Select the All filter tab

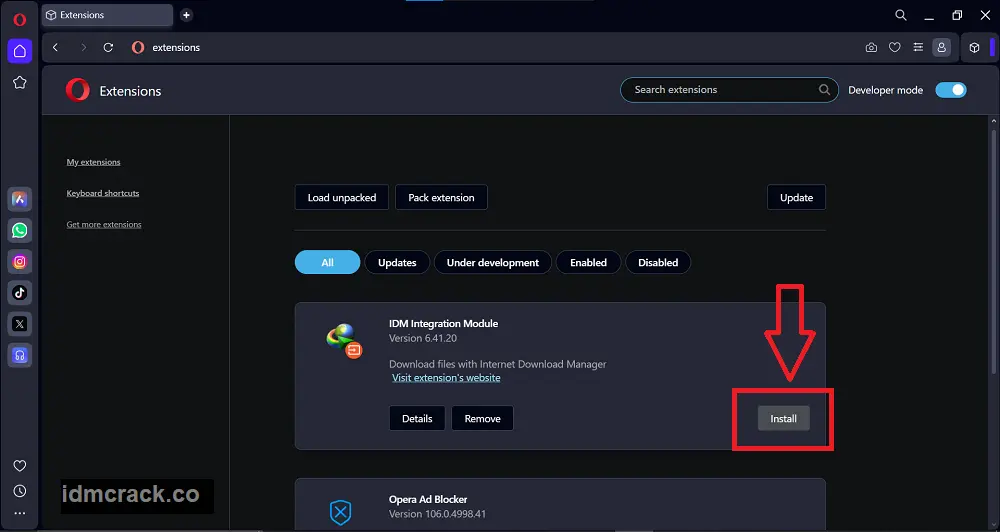pyautogui.click(x=327, y=262)
